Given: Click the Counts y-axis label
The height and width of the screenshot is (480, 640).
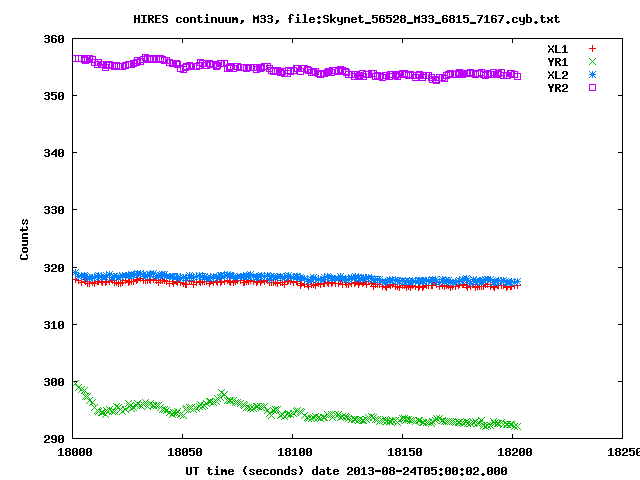Looking at the screenshot, I should pos(24,239).
